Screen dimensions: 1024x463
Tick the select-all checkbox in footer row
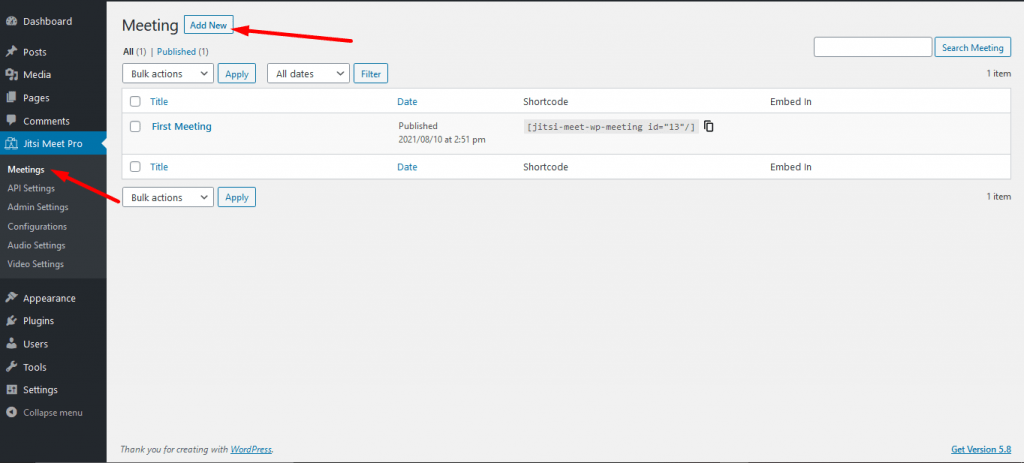(x=135, y=167)
